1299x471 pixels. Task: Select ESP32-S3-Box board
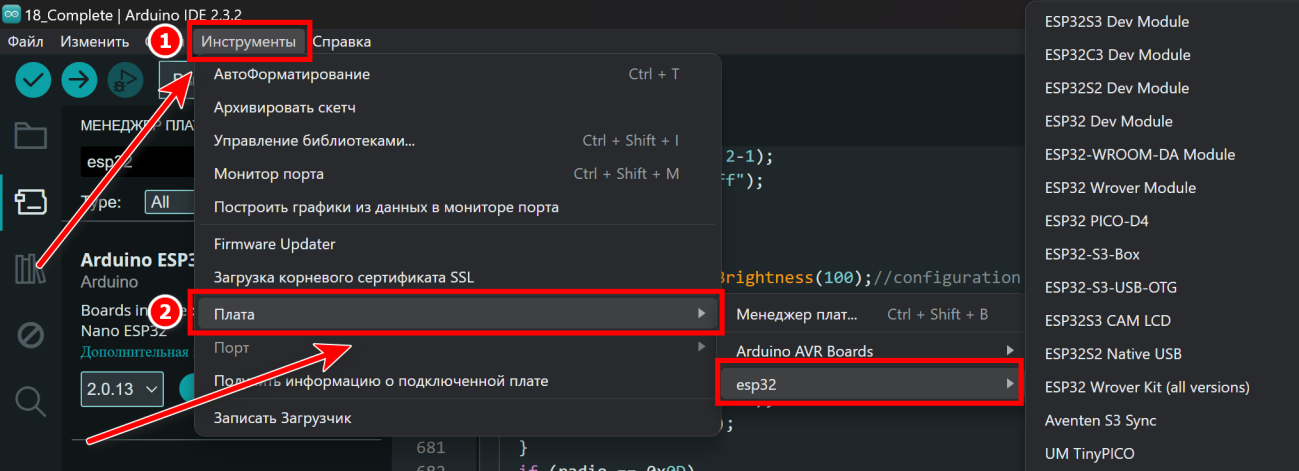tap(1162, 254)
